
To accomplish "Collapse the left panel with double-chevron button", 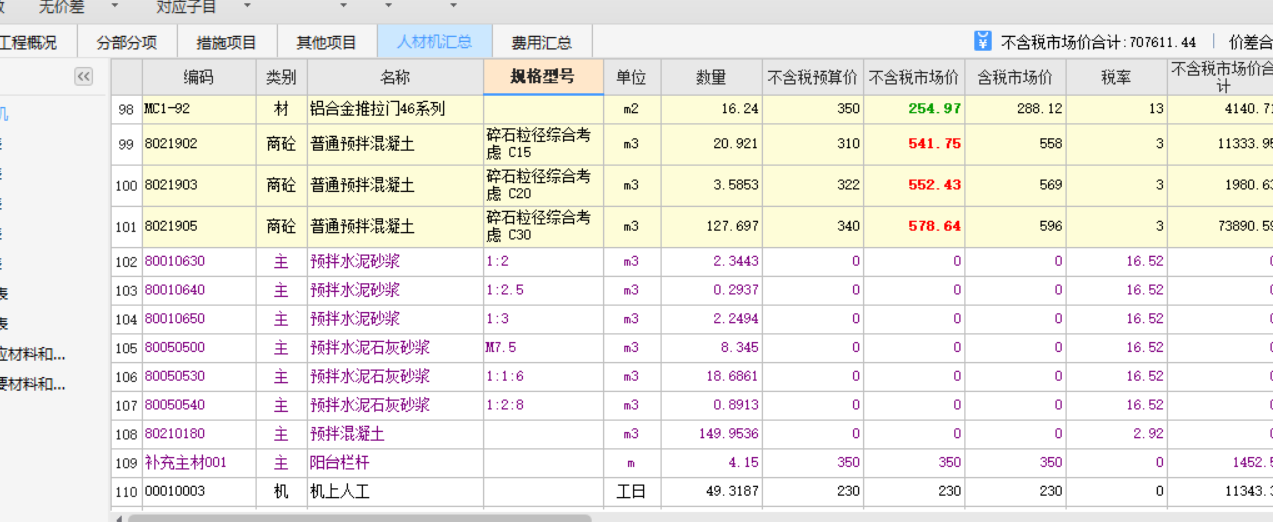I will 83,77.
